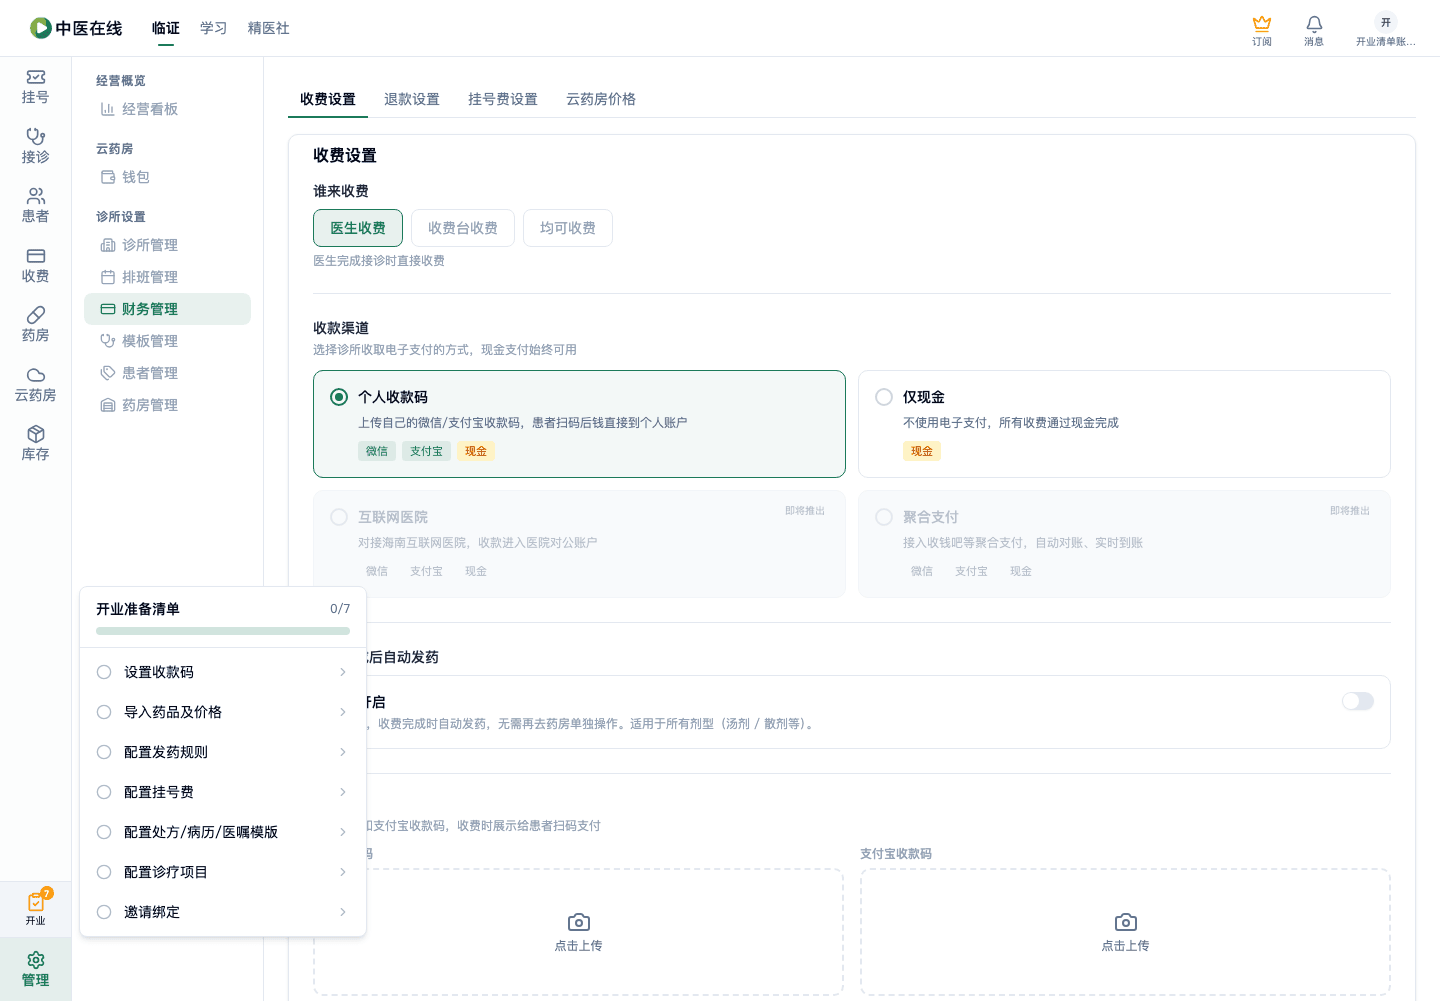Switch to the 退款设置 tab

(x=412, y=99)
